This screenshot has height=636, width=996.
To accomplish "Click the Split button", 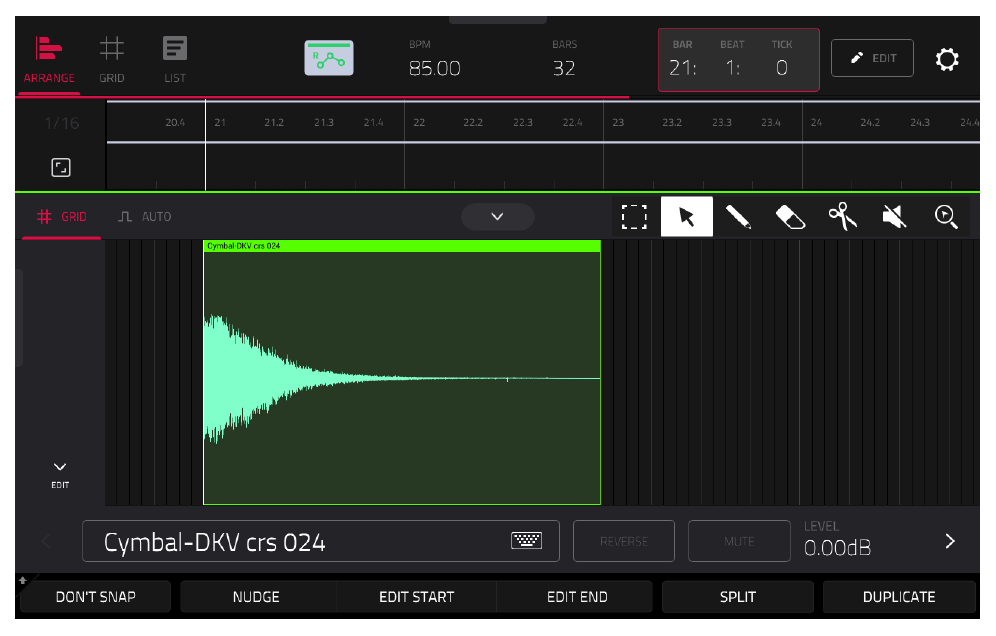I will (x=738, y=597).
